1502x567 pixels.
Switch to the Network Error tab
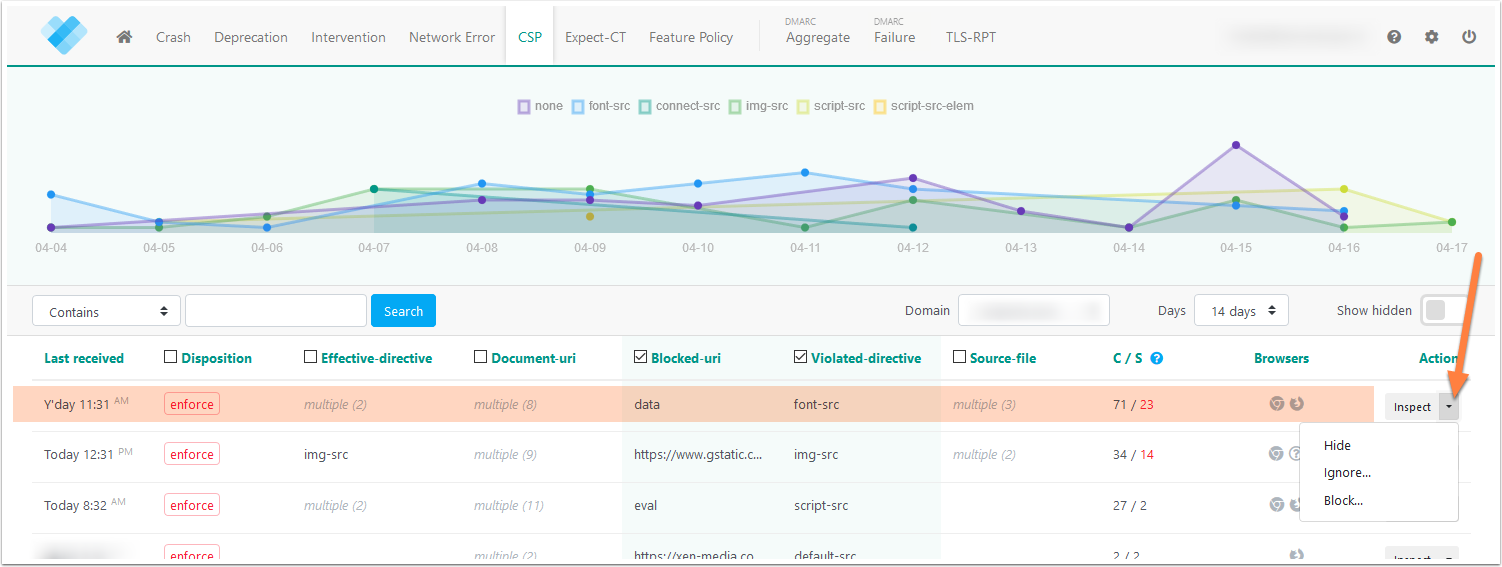tap(451, 37)
